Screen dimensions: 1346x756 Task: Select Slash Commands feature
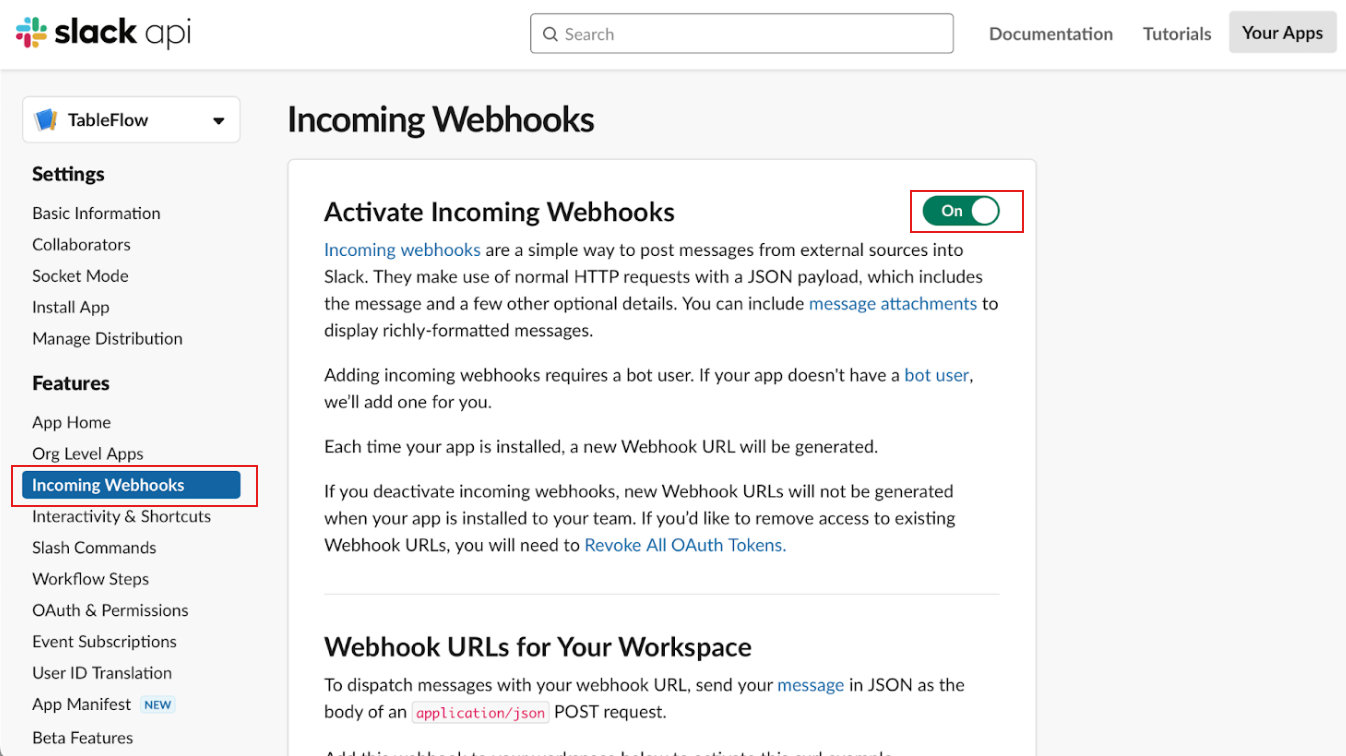tap(94, 548)
